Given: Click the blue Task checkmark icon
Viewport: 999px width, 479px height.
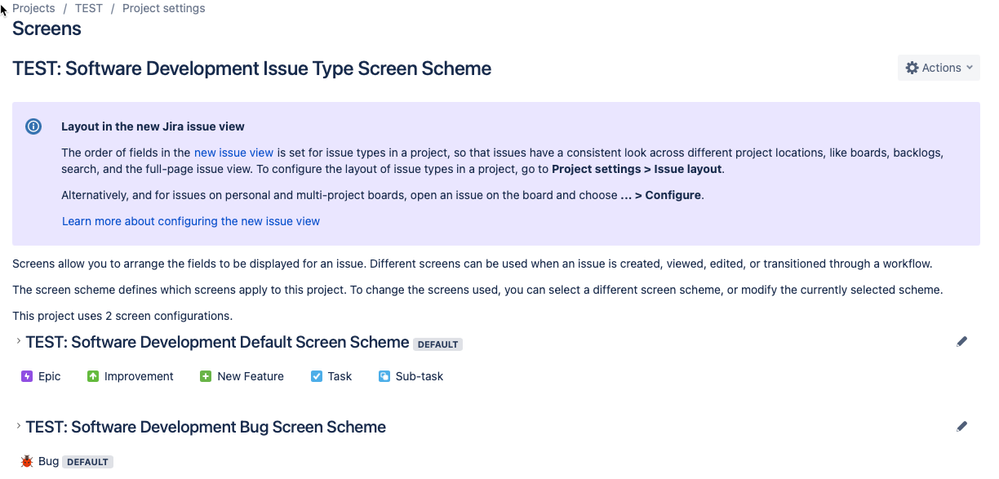Looking at the screenshot, I should (x=317, y=376).
